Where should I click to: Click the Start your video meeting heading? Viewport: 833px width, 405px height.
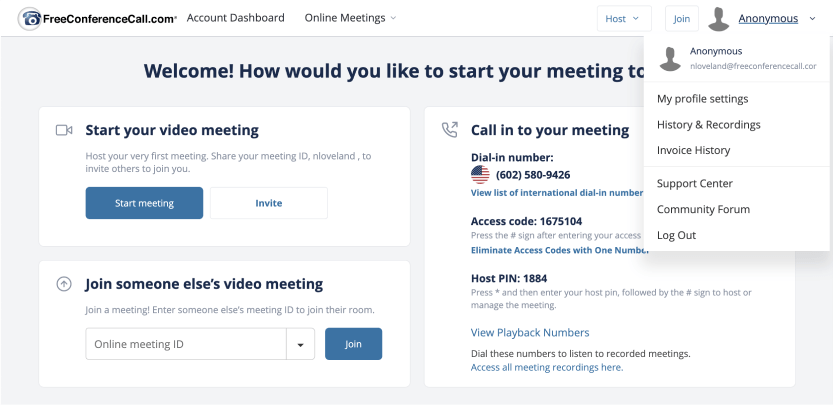point(172,130)
